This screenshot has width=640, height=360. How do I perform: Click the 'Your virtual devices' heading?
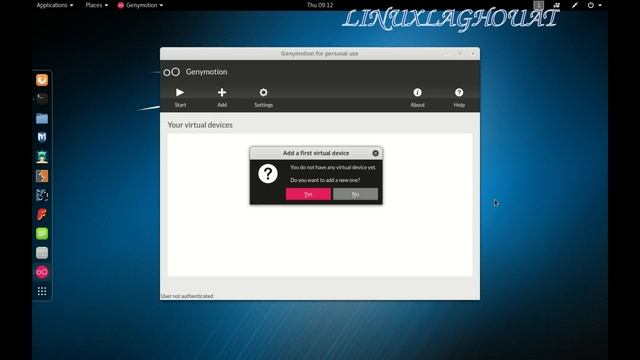tap(200, 125)
